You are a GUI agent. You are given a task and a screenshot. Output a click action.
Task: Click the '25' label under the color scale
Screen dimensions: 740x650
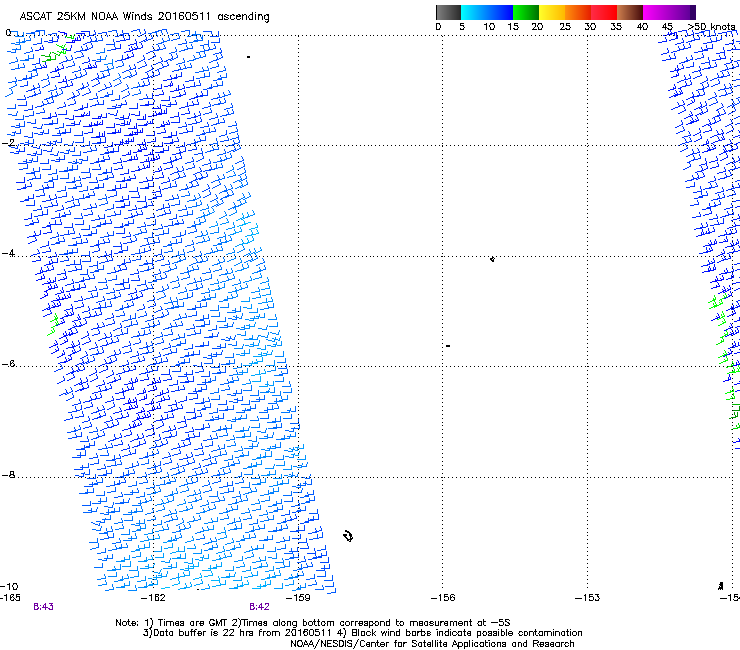[x=565, y=27]
